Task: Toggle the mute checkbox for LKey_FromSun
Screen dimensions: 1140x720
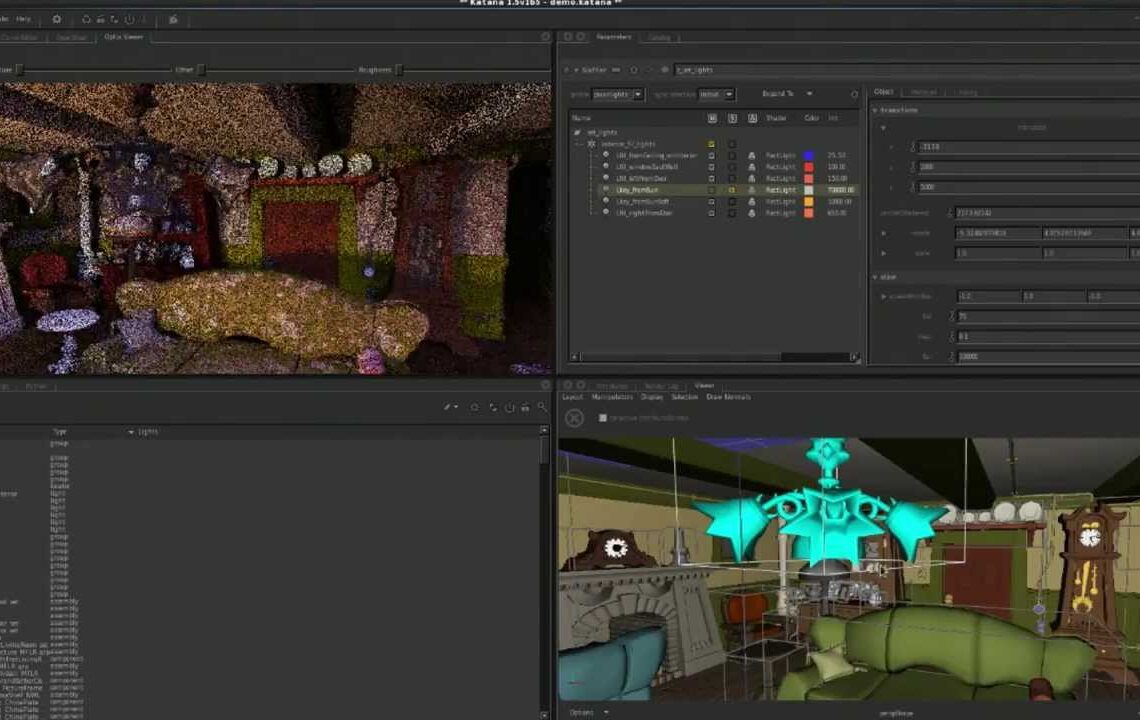Action: point(712,190)
